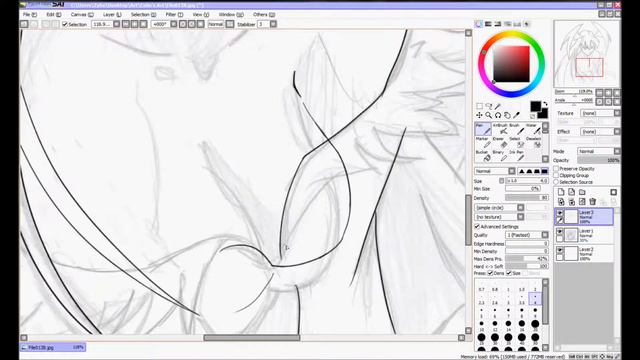
Task: Select the Brush tool
Action: [x=516, y=129]
